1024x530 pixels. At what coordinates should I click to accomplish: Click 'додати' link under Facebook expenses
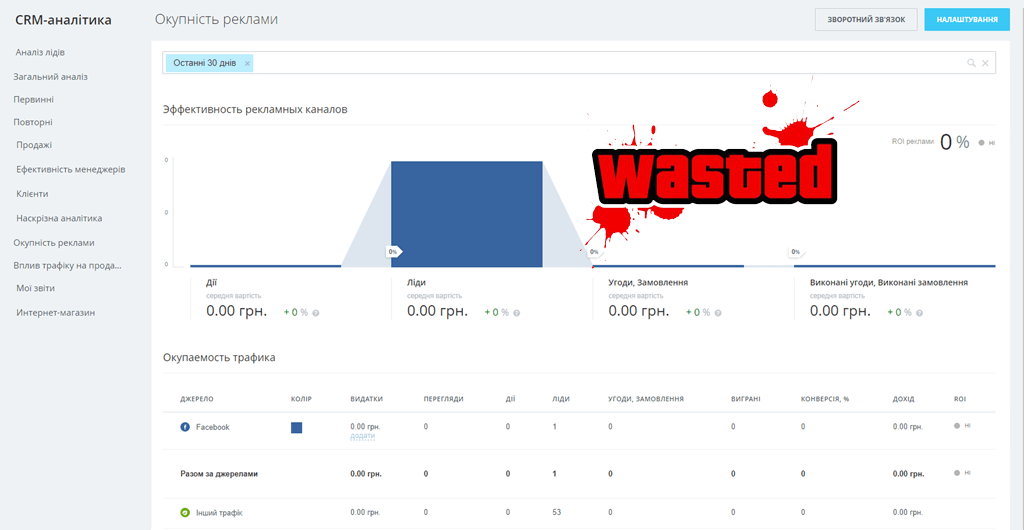click(362, 436)
